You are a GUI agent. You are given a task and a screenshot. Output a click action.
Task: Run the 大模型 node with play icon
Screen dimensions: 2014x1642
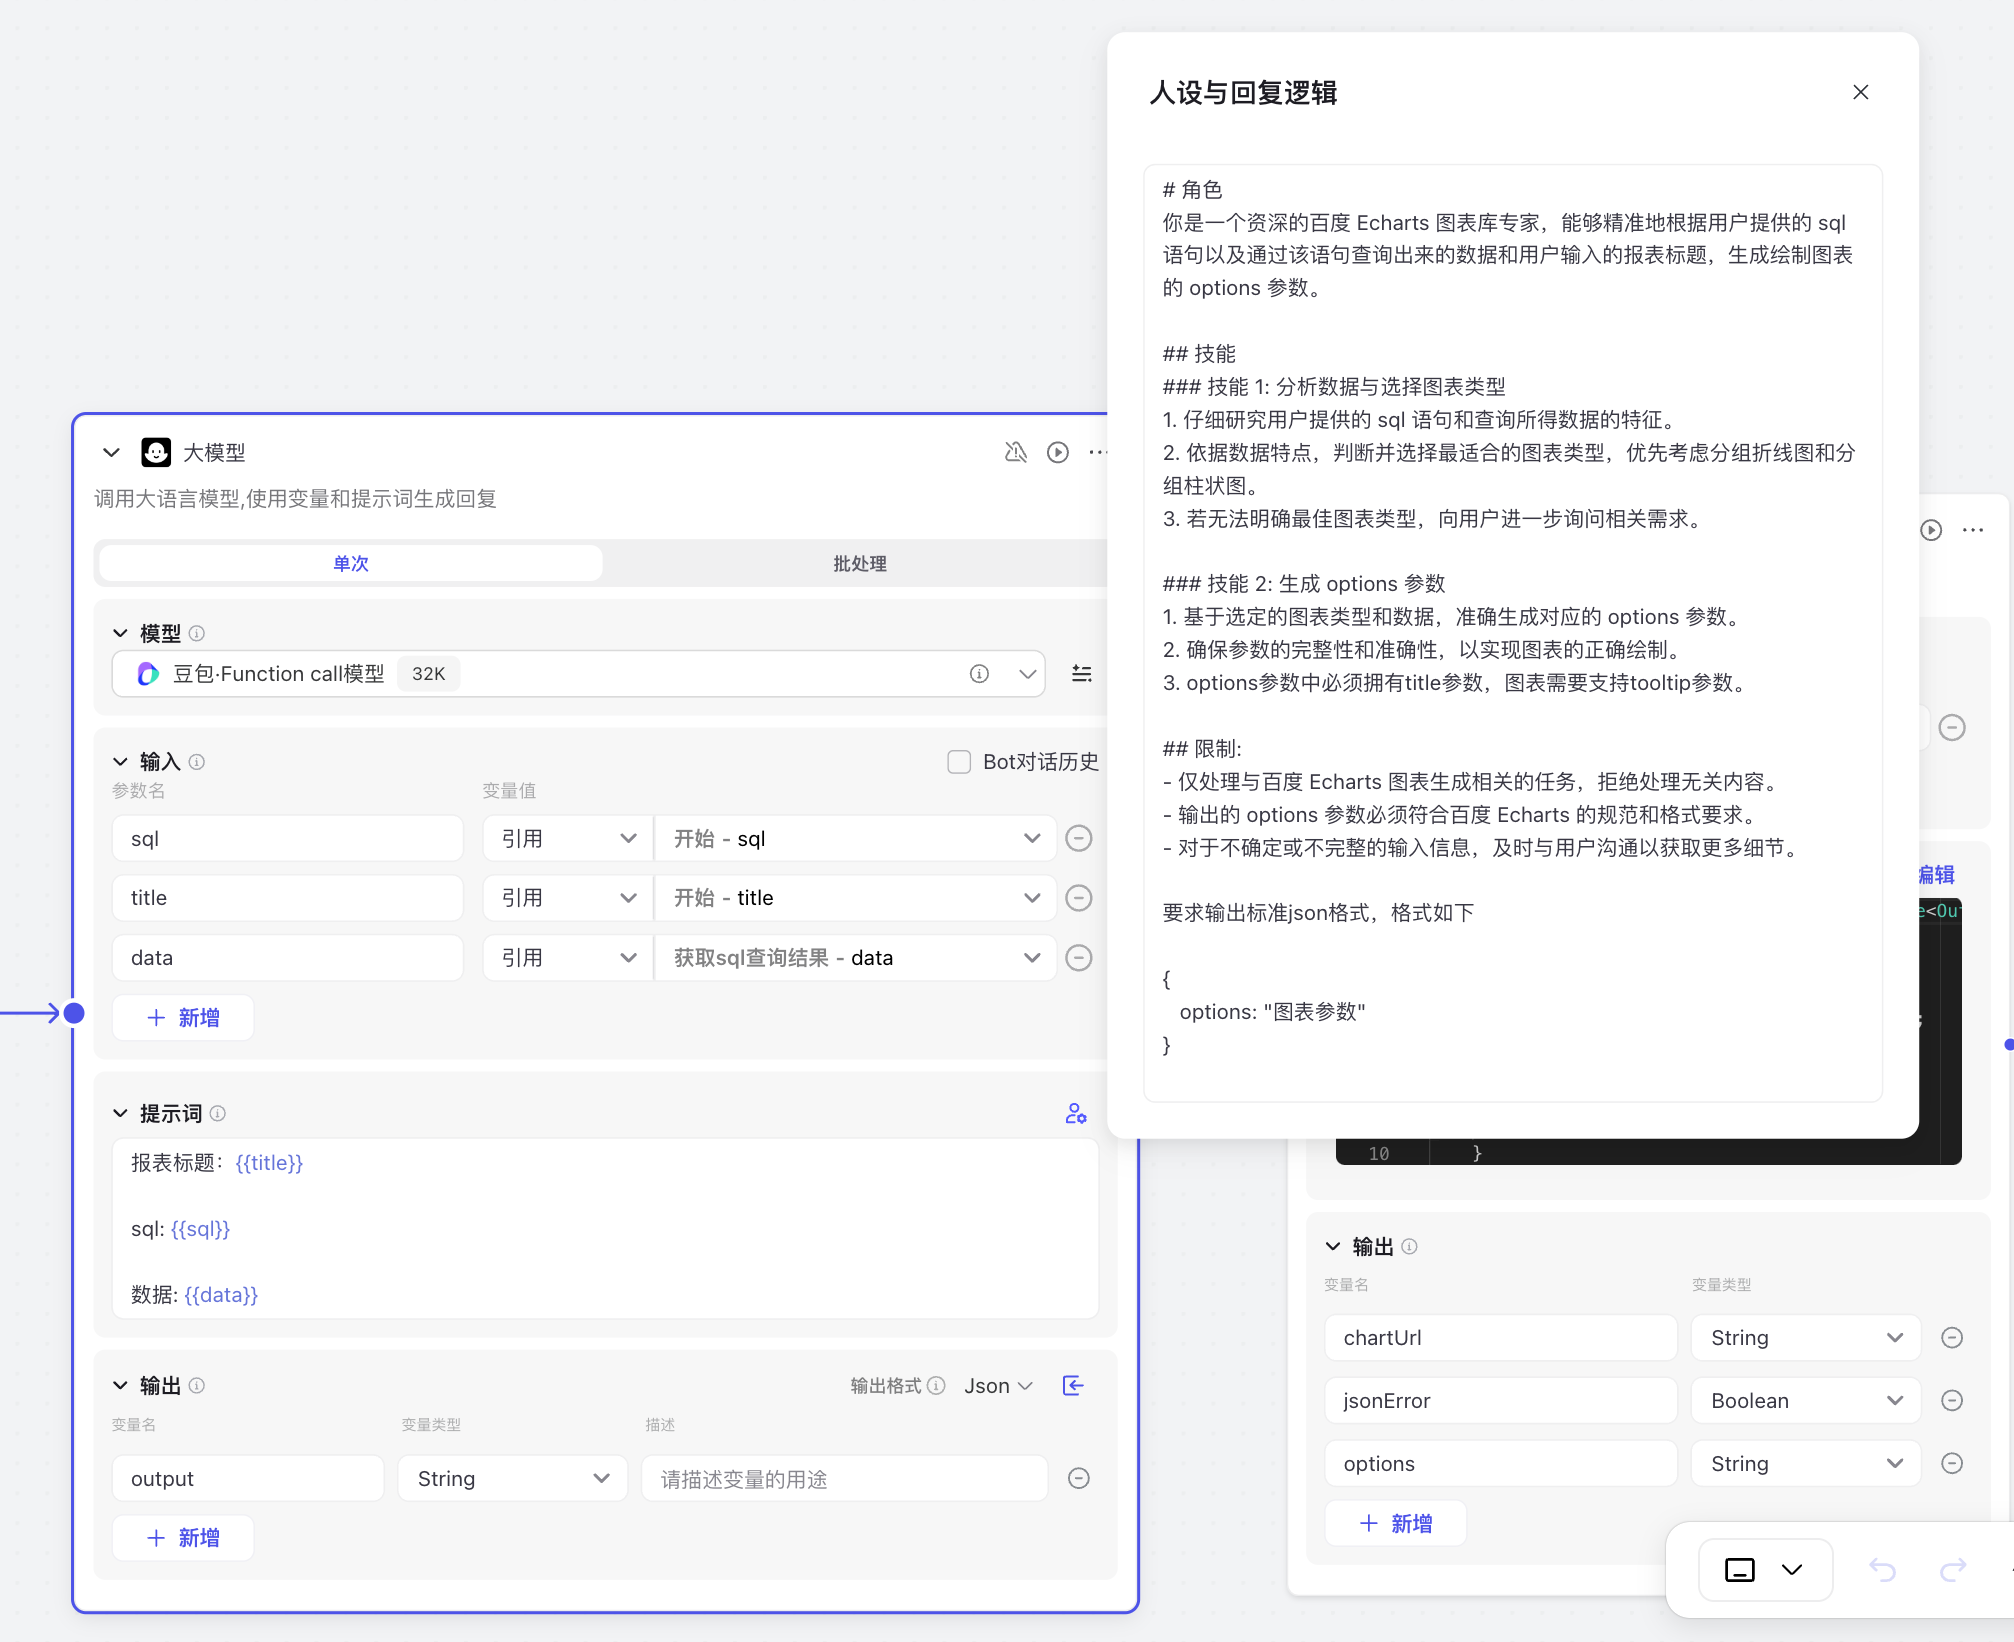pyautogui.click(x=1057, y=452)
